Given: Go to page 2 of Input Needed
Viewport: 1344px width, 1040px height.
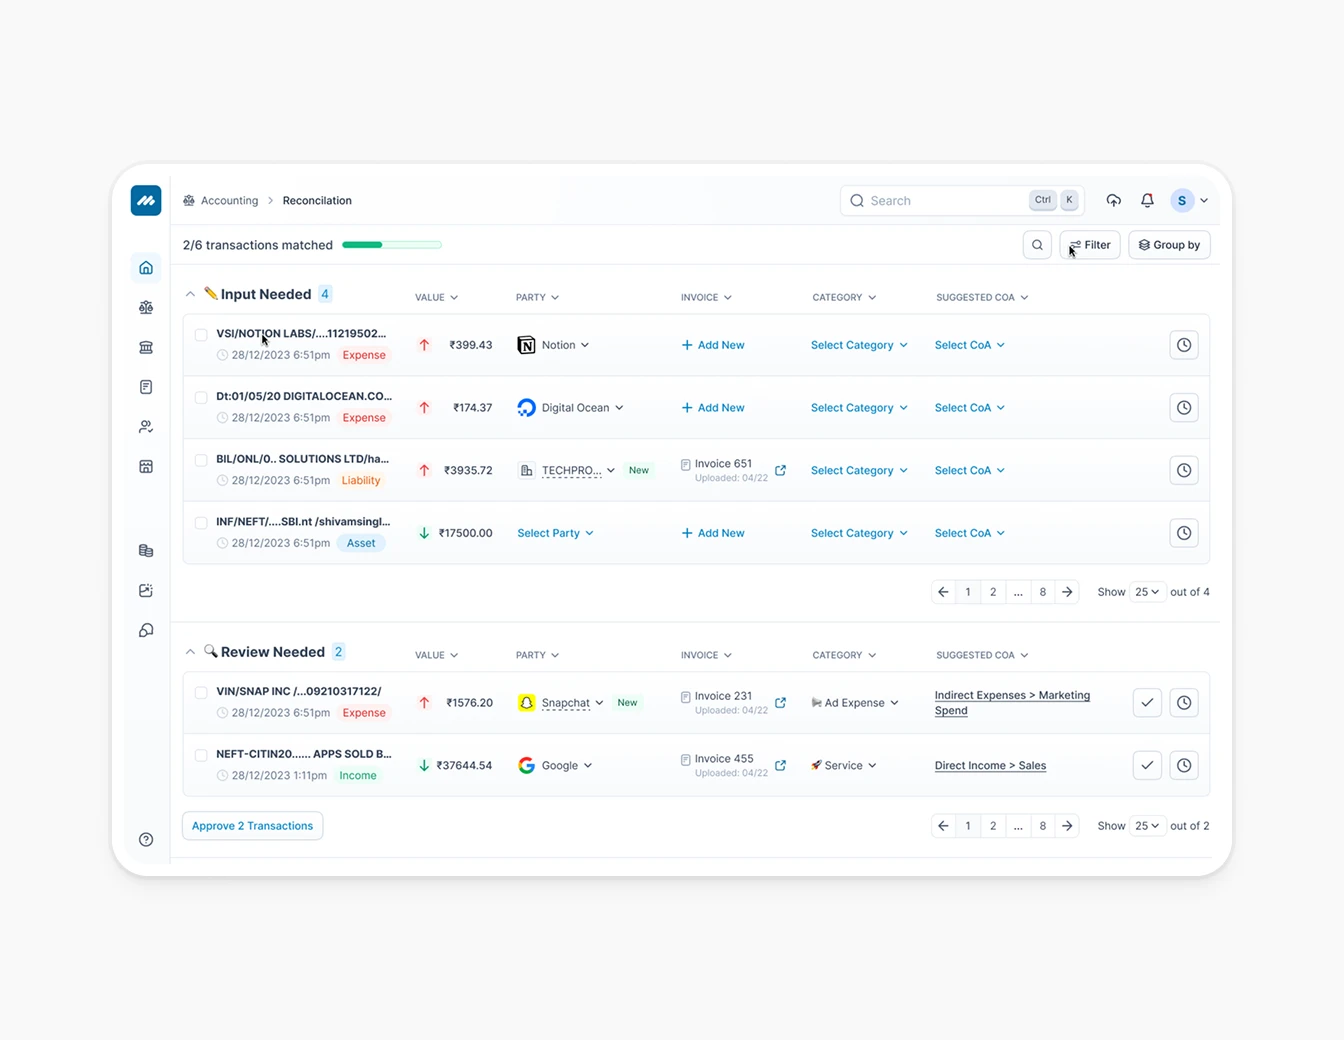Looking at the screenshot, I should pos(992,592).
